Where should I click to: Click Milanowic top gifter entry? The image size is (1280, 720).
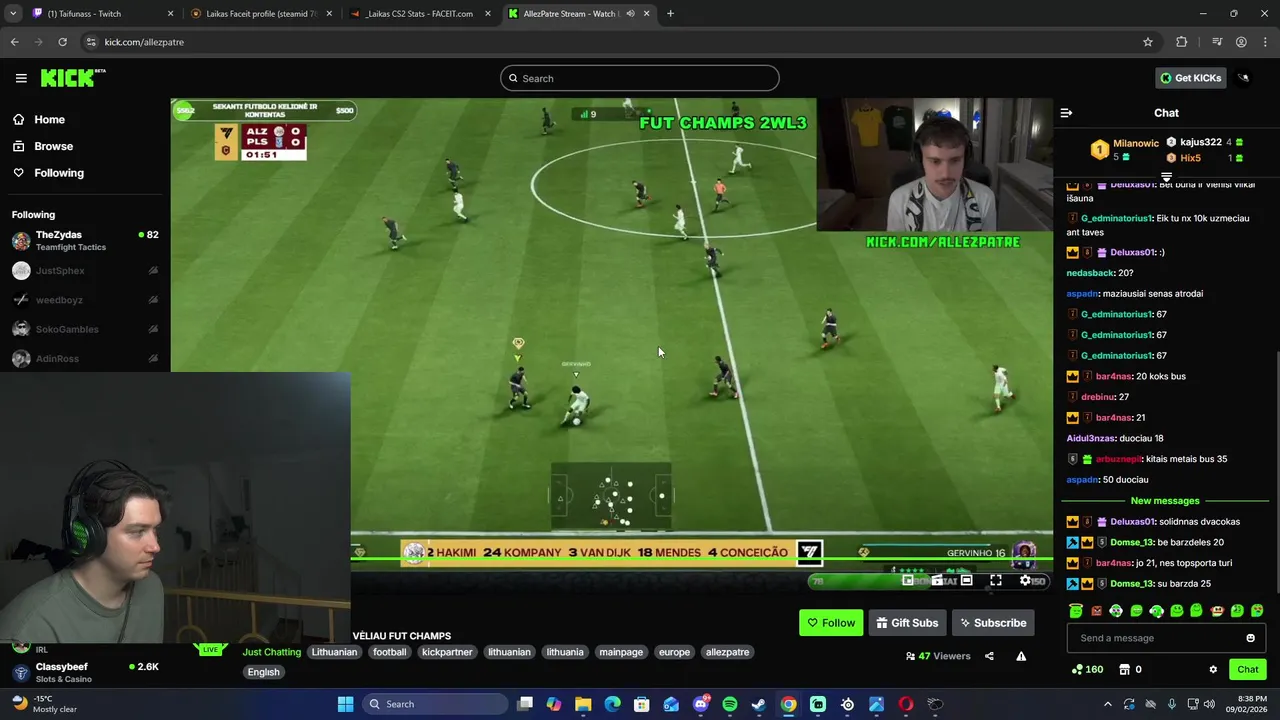1125,150
